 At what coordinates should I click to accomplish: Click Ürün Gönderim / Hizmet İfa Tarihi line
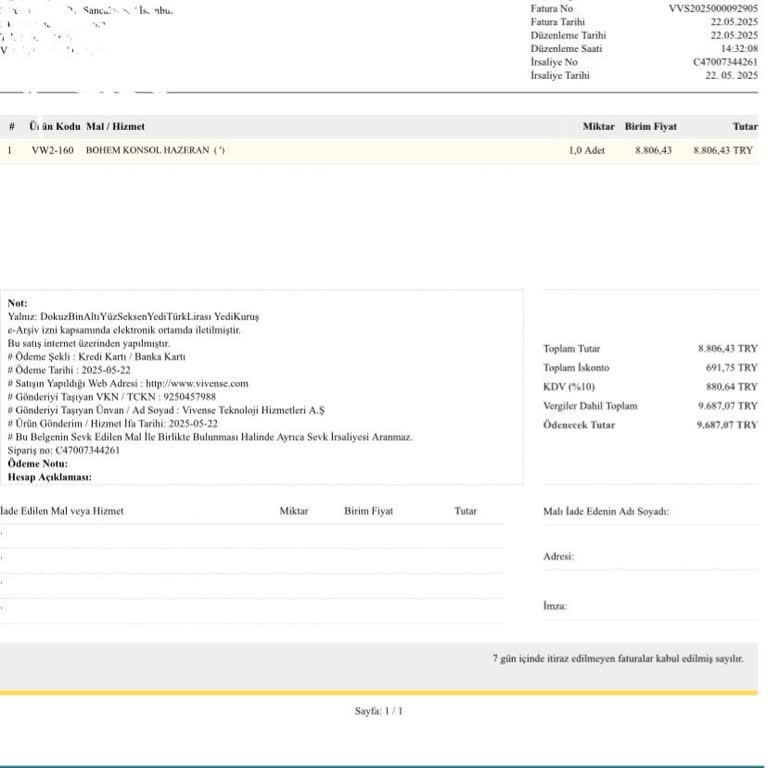[x=113, y=424]
